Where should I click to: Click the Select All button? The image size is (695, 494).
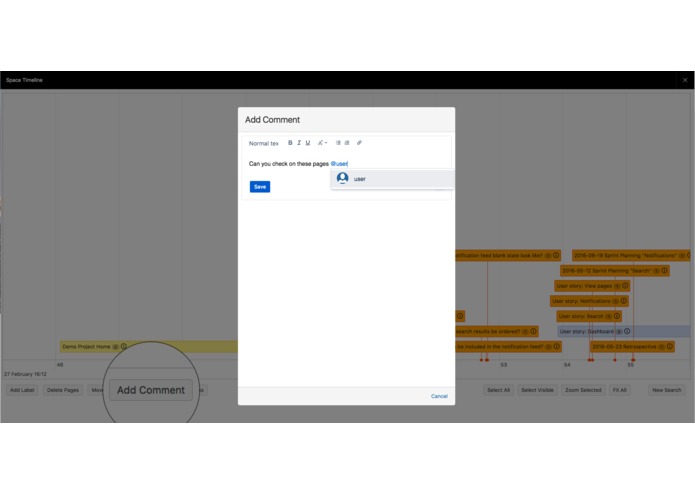[x=498, y=390]
